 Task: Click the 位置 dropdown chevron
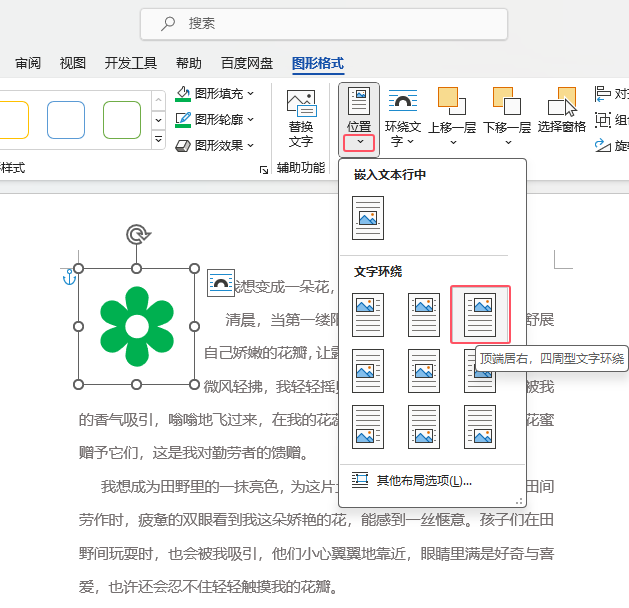click(x=359, y=142)
